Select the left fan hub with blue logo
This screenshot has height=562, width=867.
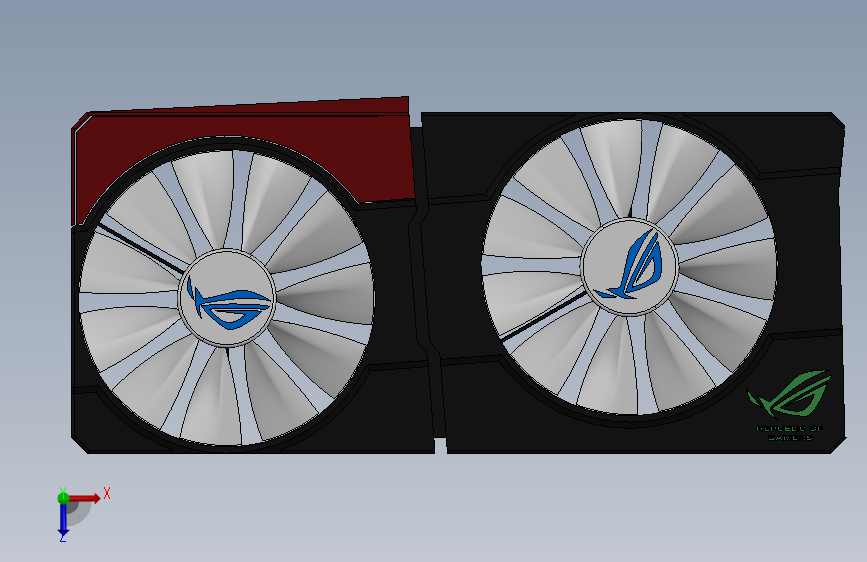[x=227, y=298]
